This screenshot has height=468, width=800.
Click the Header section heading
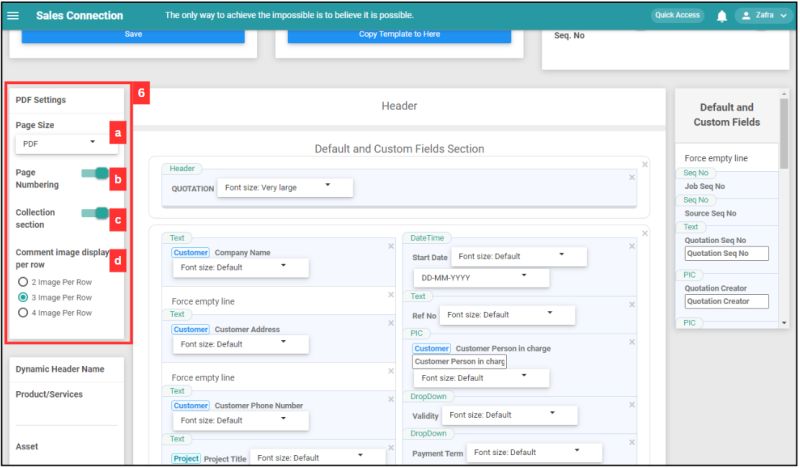click(399, 106)
